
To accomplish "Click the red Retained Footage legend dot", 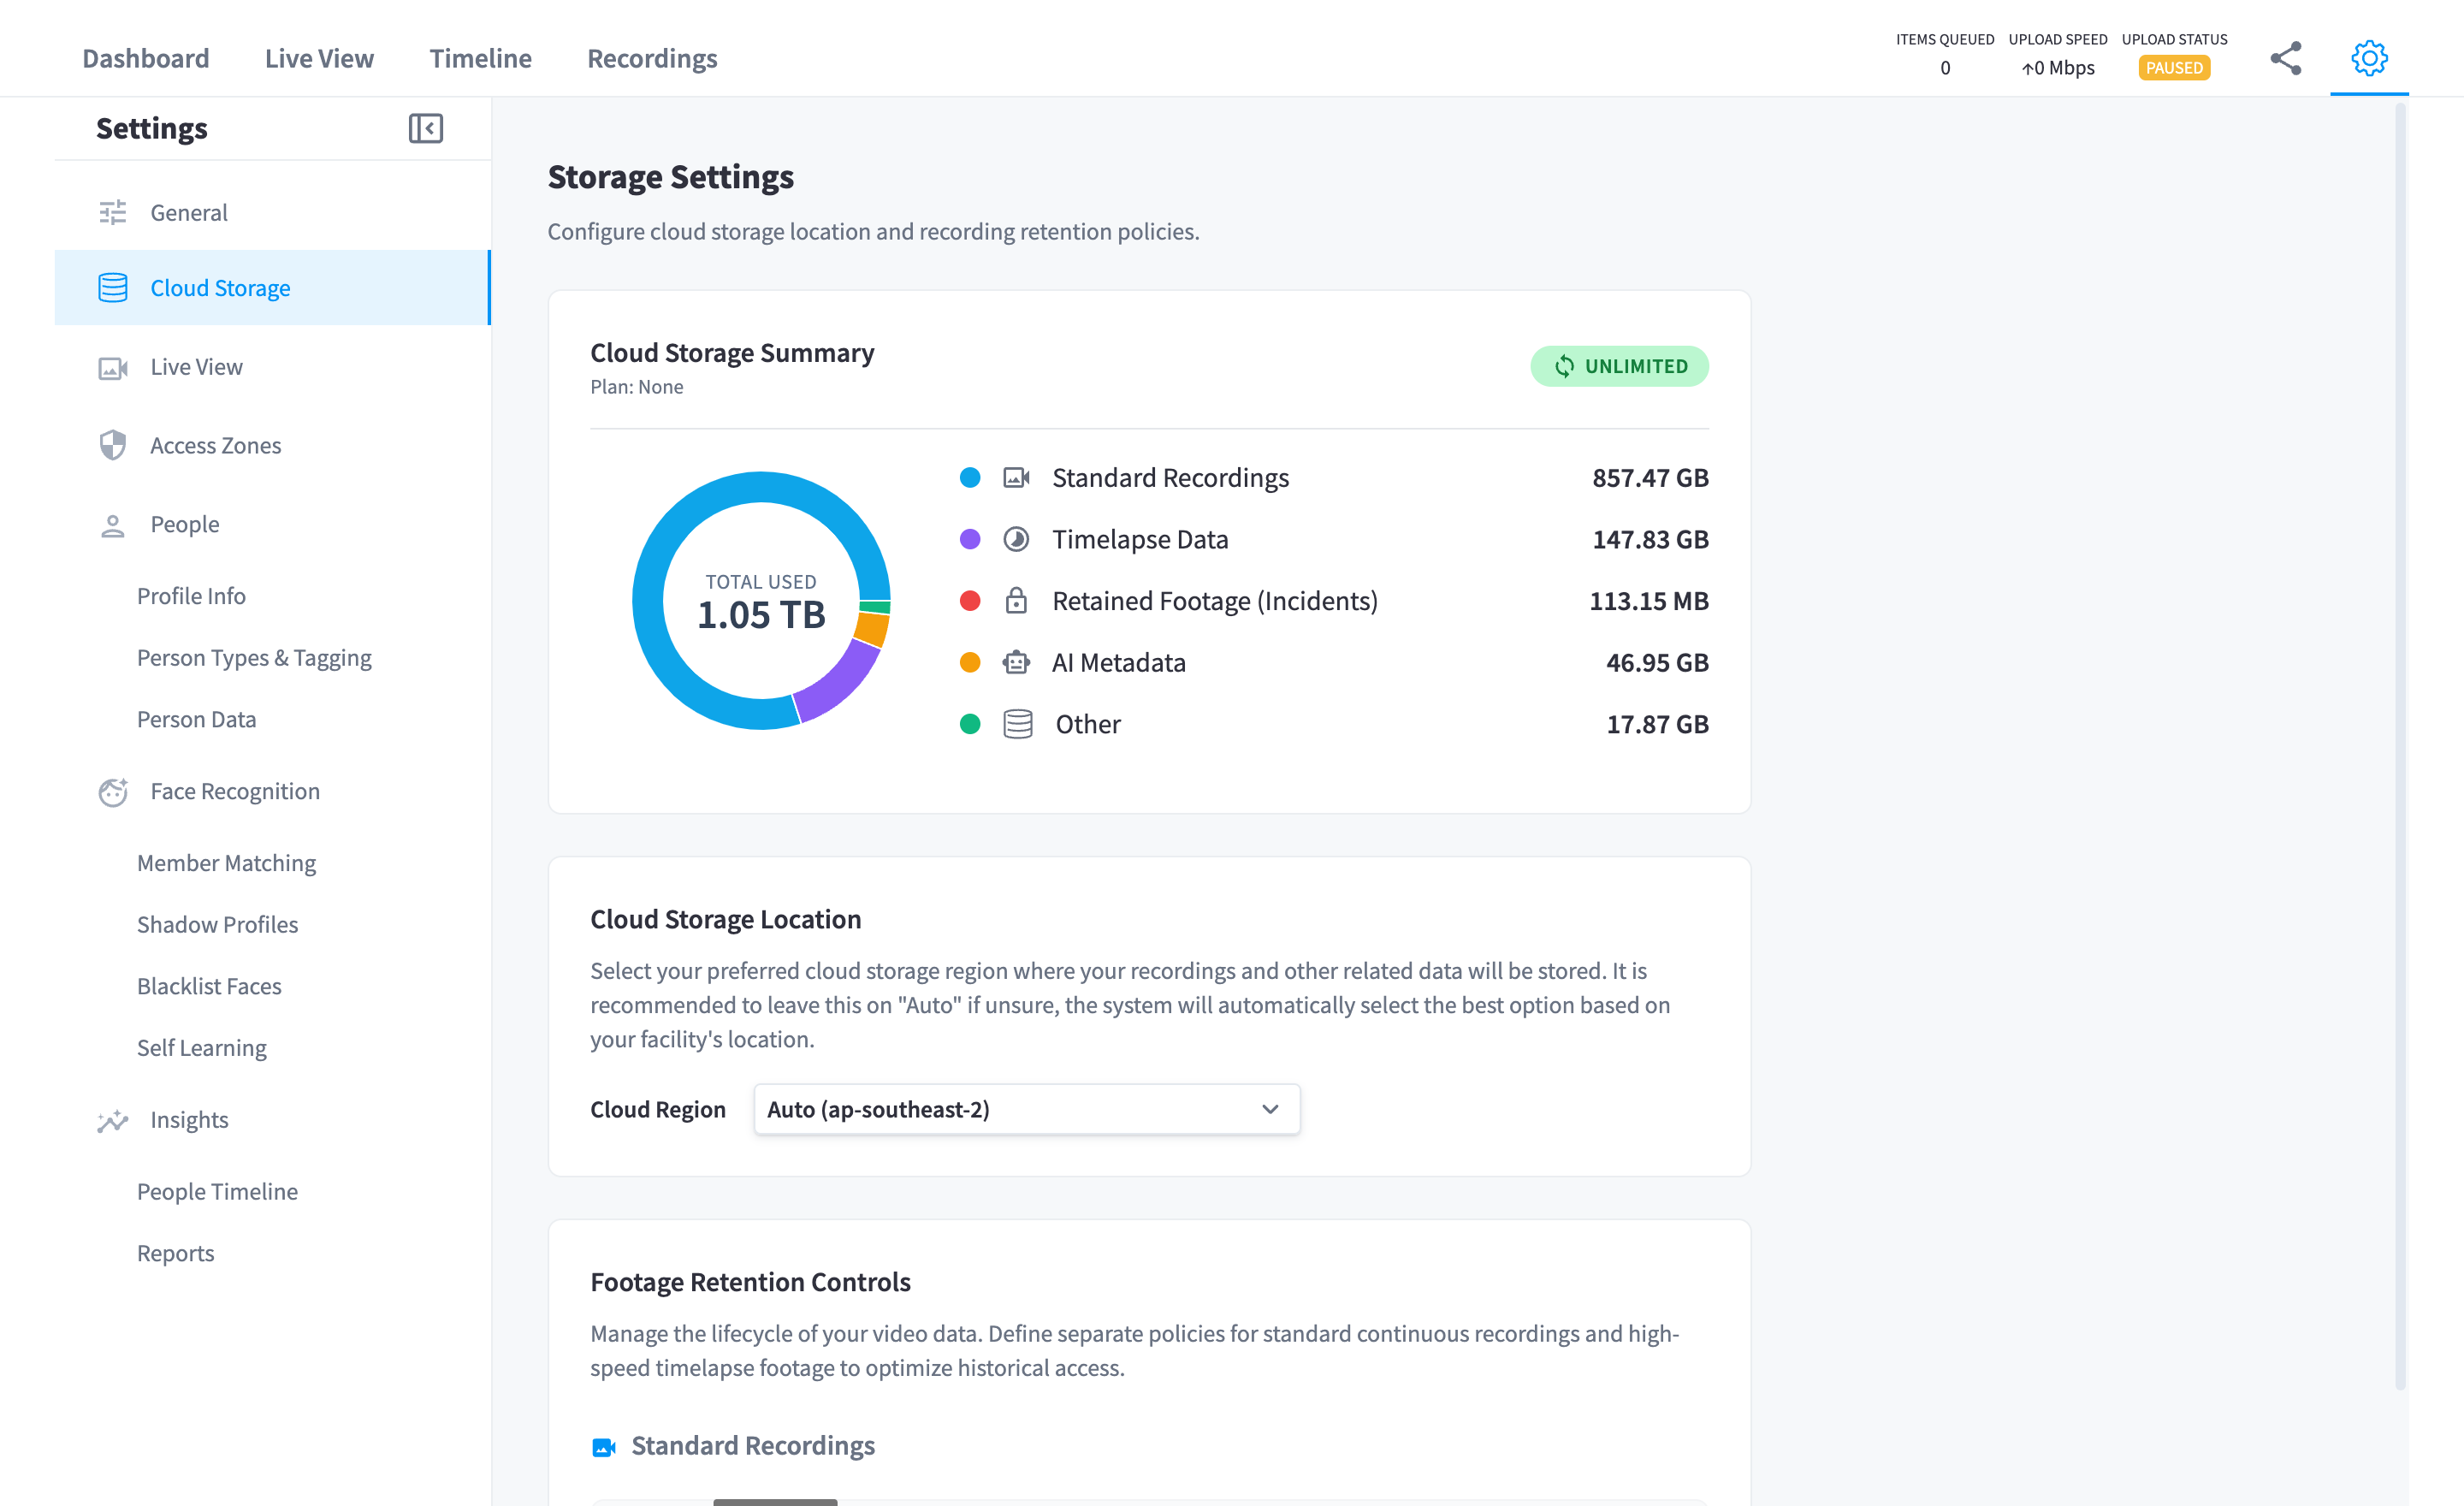I will click(969, 600).
